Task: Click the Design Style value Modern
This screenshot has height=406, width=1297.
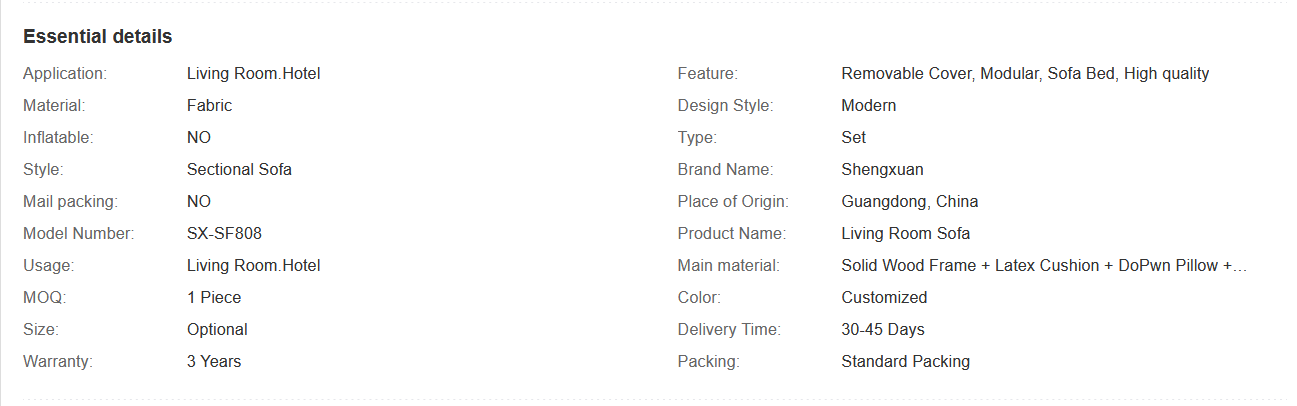Action: coord(869,105)
